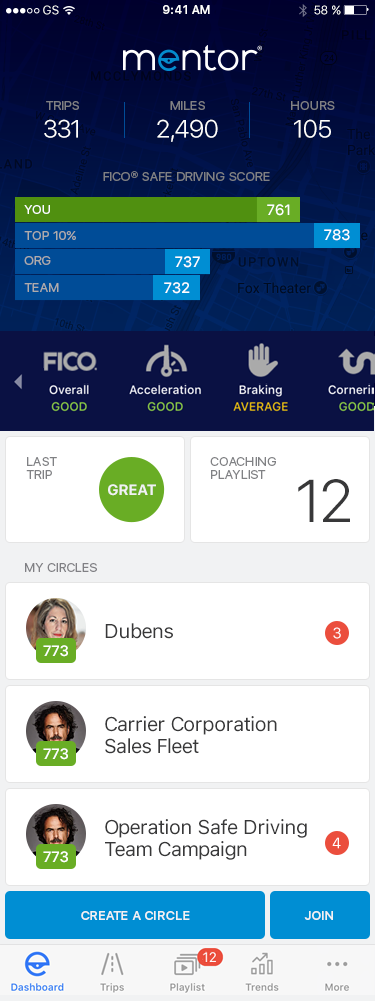Tap the FICO Overall score icon
This screenshot has width=375, height=1001.
pos(70,362)
